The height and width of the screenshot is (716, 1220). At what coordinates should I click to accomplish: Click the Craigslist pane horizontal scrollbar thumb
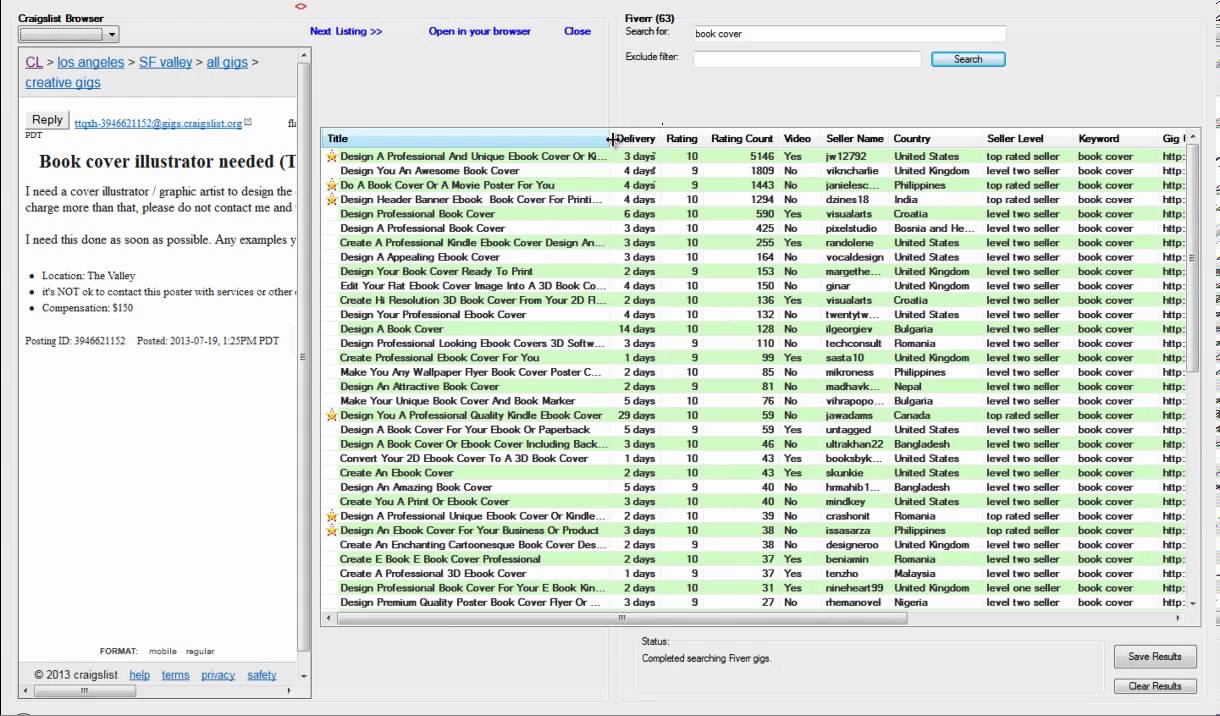tap(84, 690)
